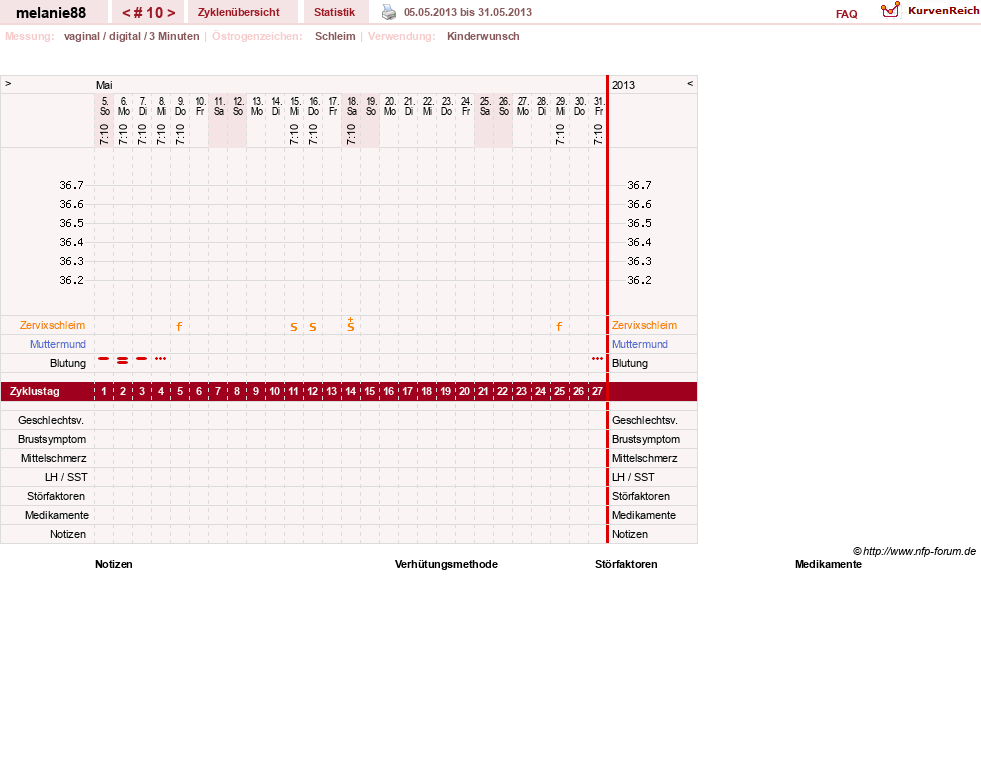981x783 pixels.
Task: Click cycle day 1 in Zyklustag bar
Action: (x=104, y=392)
